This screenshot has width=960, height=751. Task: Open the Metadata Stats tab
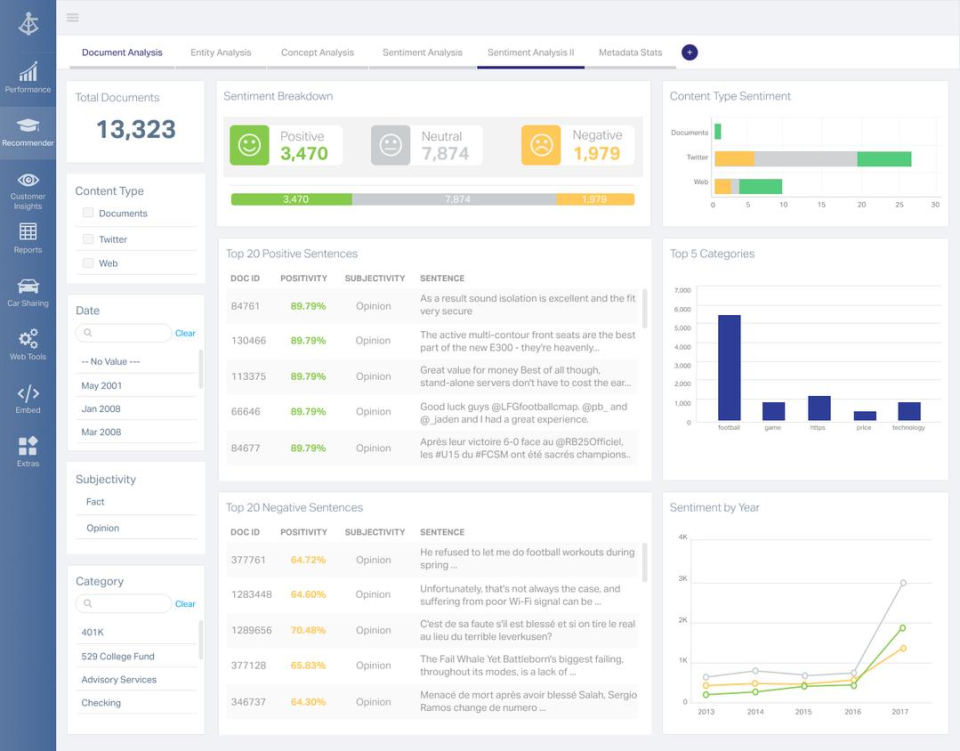coord(632,52)
